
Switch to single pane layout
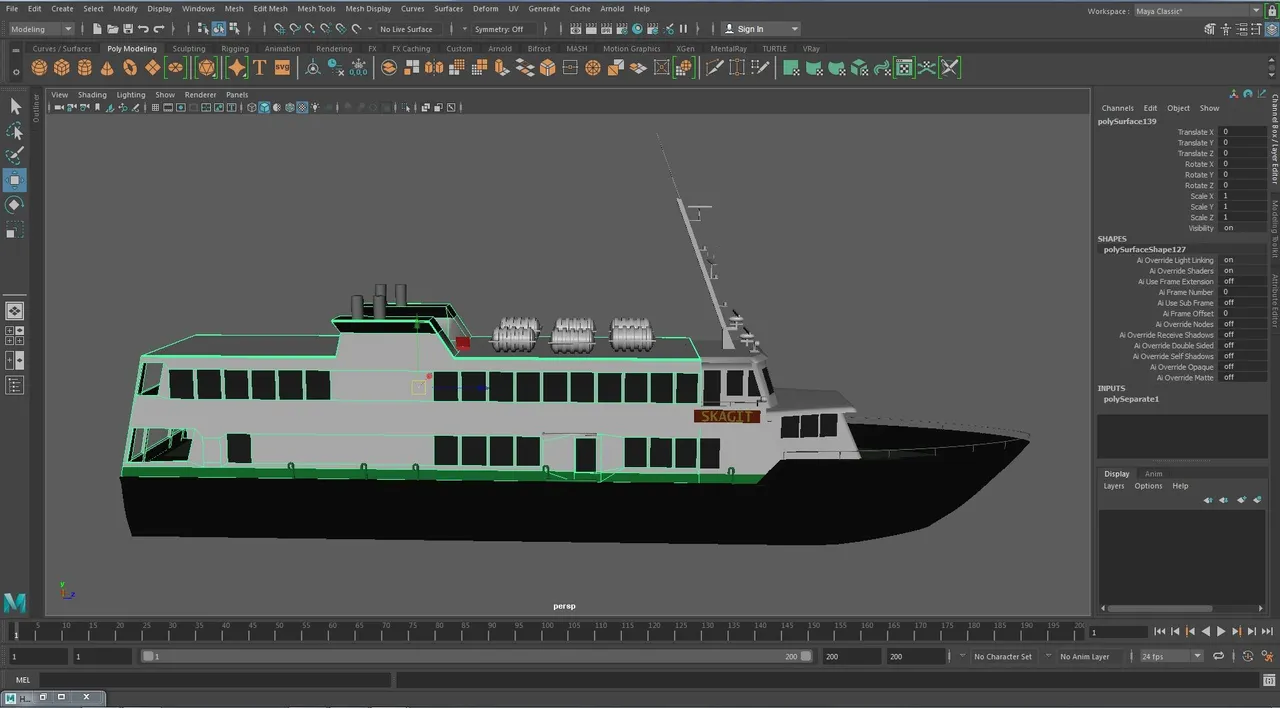pos(15,311)
